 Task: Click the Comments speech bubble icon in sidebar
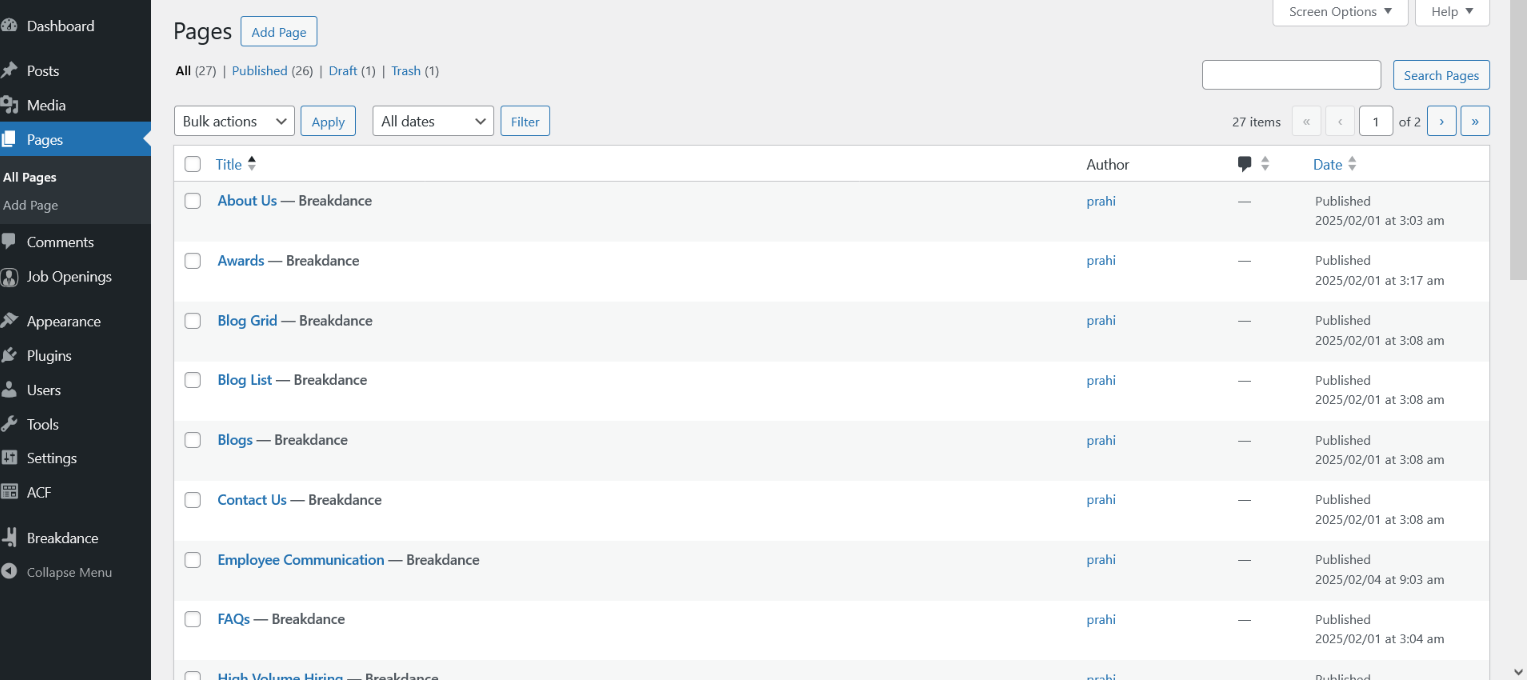point(9,242)
